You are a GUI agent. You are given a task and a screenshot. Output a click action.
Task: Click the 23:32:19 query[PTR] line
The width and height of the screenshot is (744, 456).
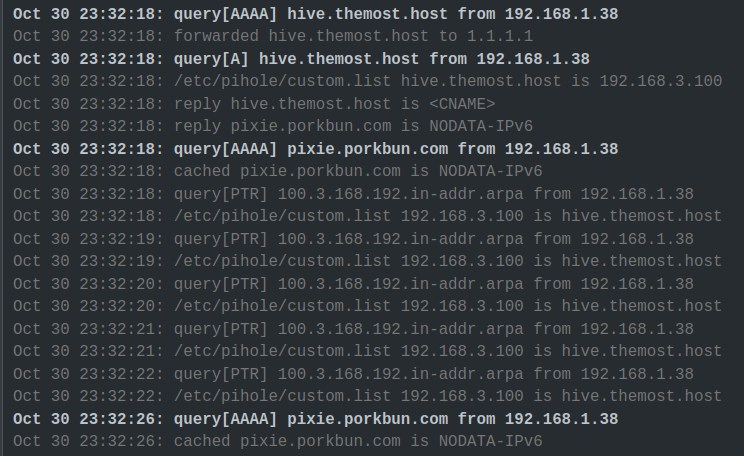[353, 239]
